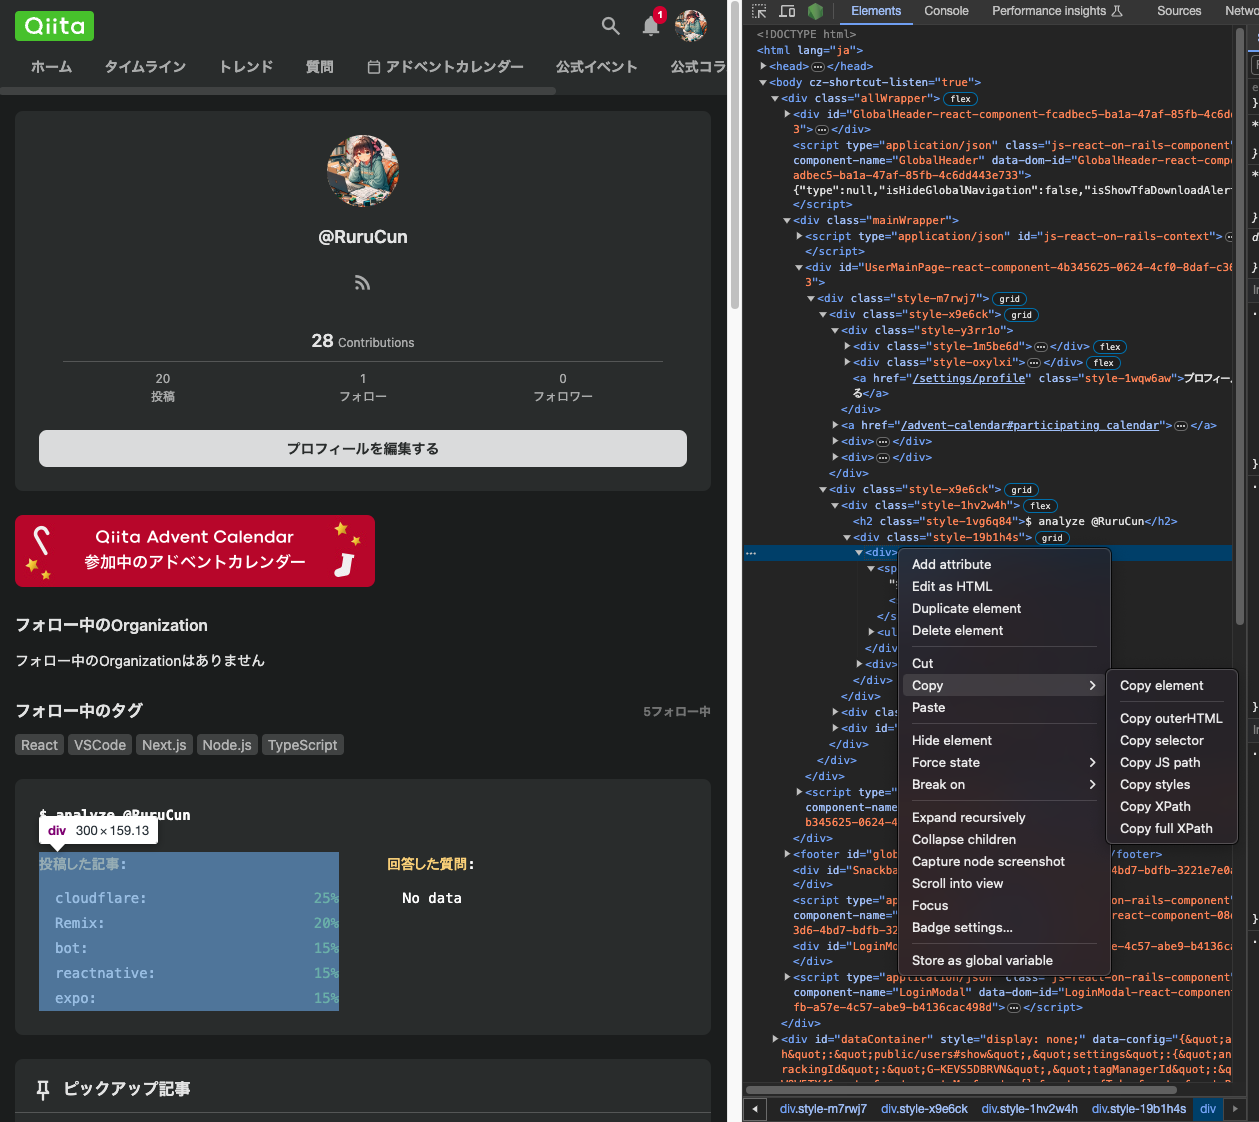This screenshot has height=1122, width=1259.
Task: Click the grid badge beside style-19b1h4s
Action: [1052, 538]
